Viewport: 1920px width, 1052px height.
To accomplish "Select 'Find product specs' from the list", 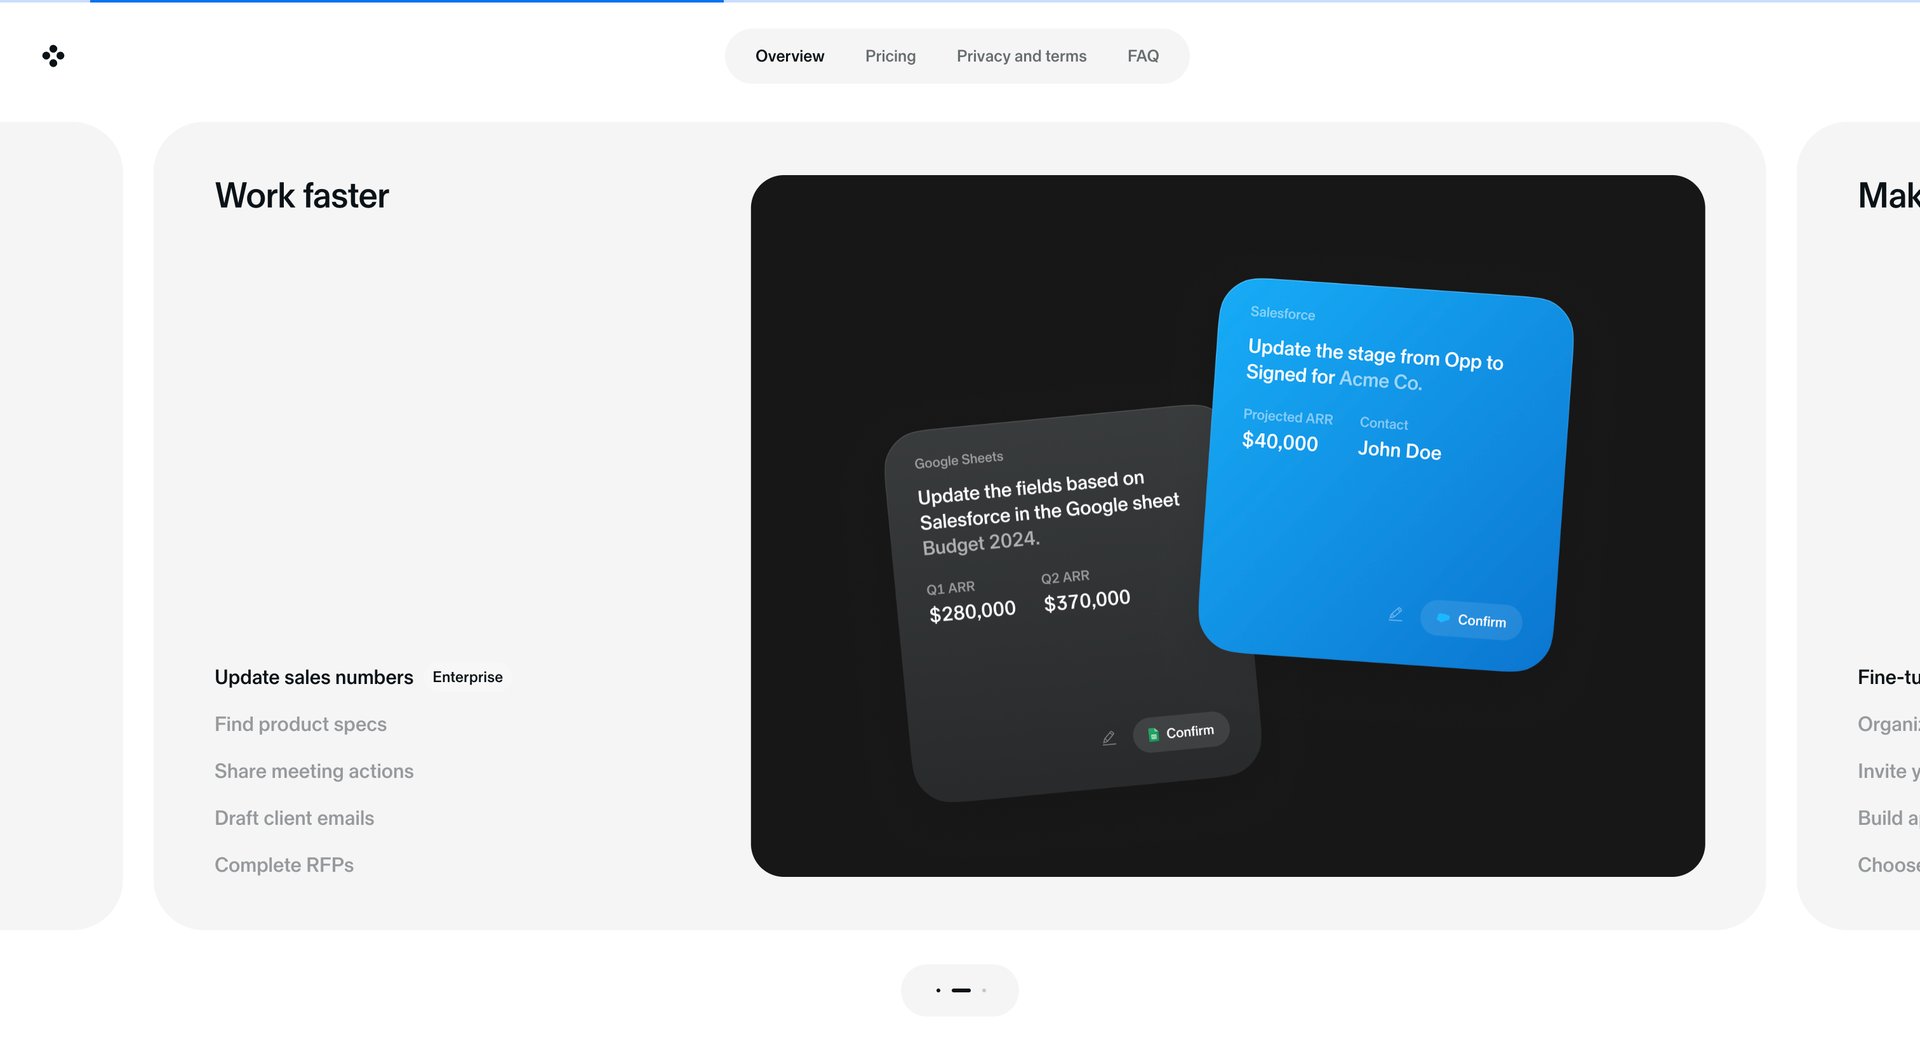I will [300, 724].
